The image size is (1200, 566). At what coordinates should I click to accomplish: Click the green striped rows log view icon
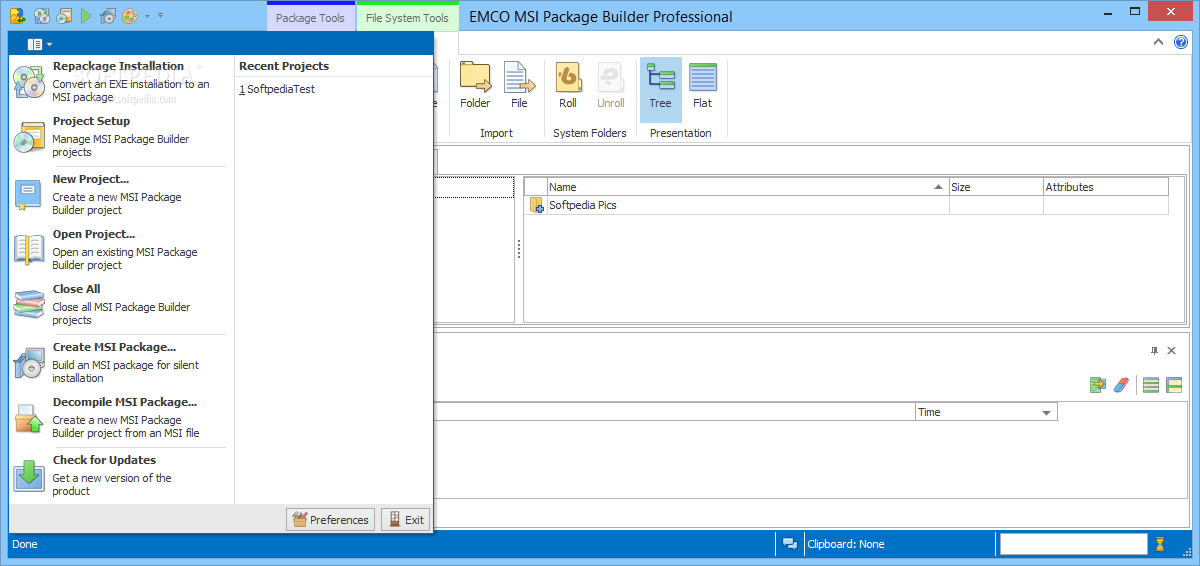click(1151, 385)
